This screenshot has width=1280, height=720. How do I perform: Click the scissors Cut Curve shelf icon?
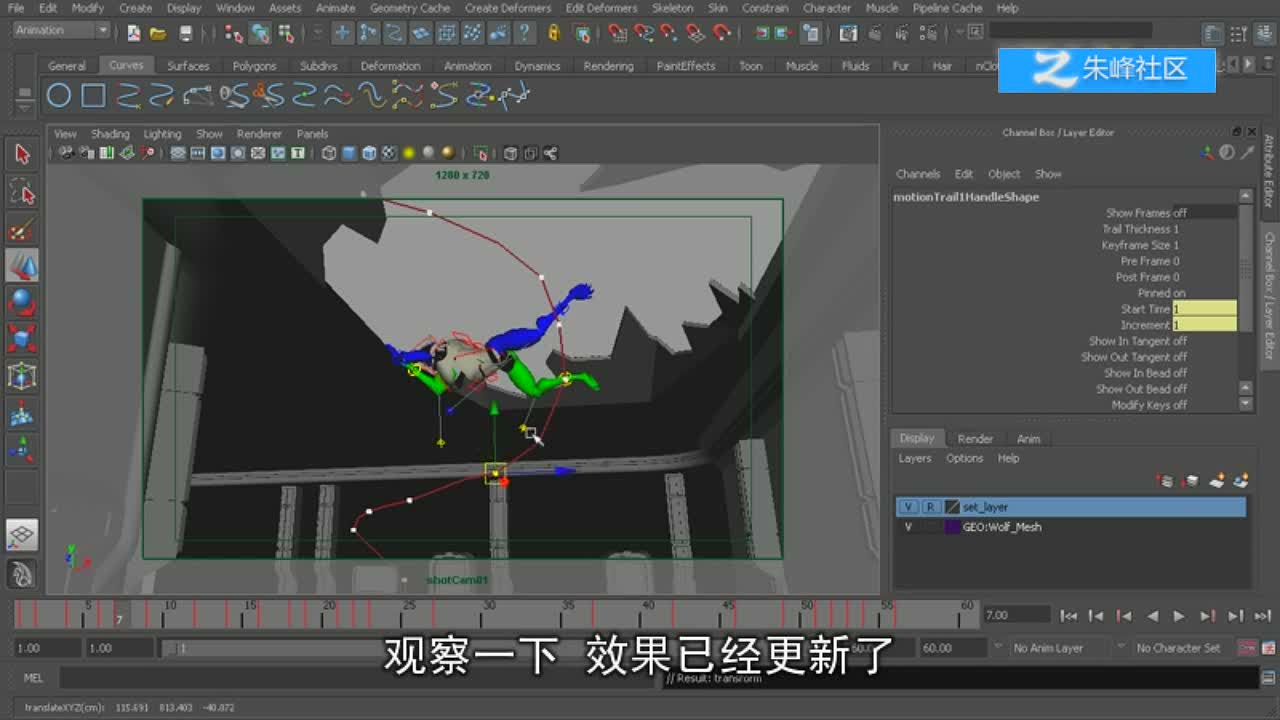(x=268, y=96)
